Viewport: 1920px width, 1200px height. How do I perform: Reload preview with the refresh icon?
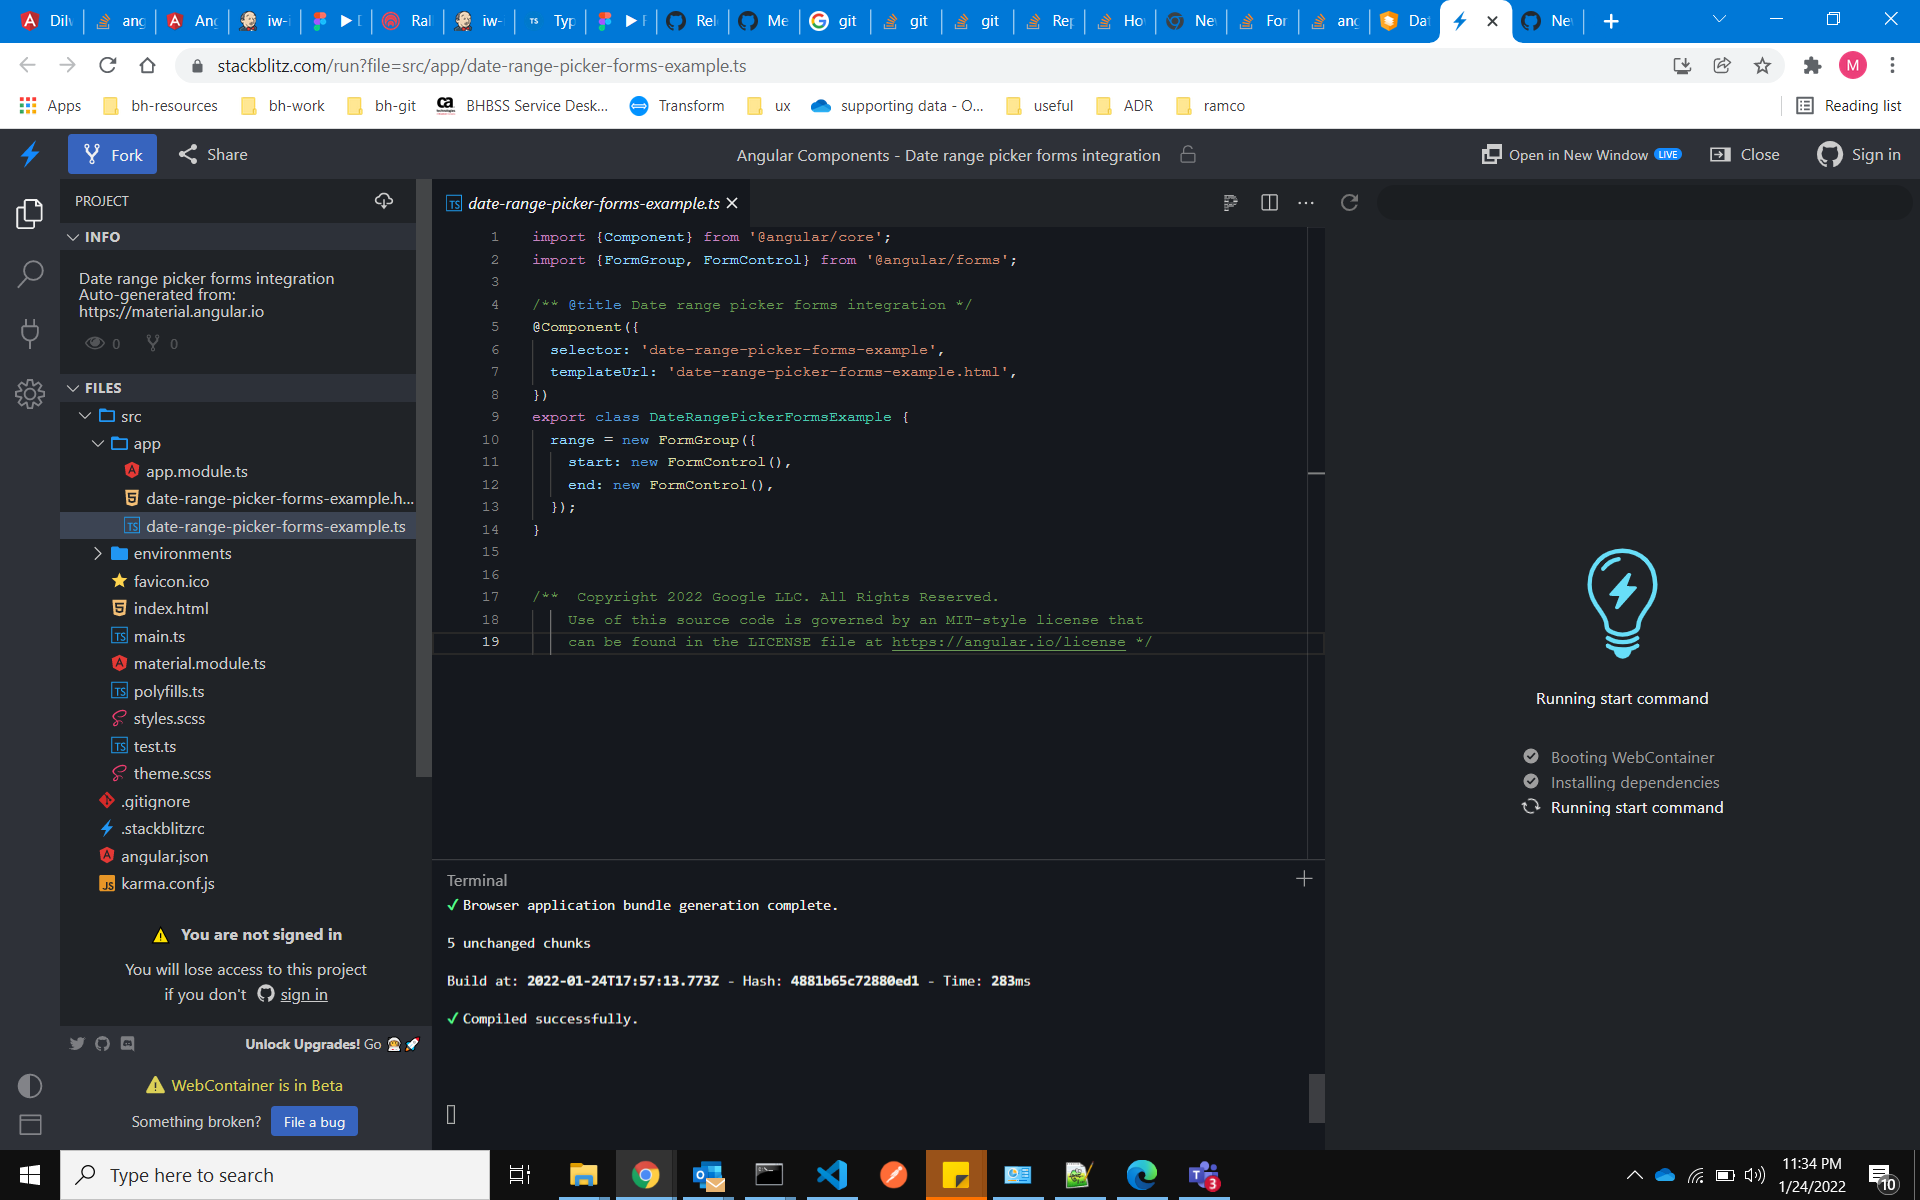pyautogui.click(x=1350, y=202)
